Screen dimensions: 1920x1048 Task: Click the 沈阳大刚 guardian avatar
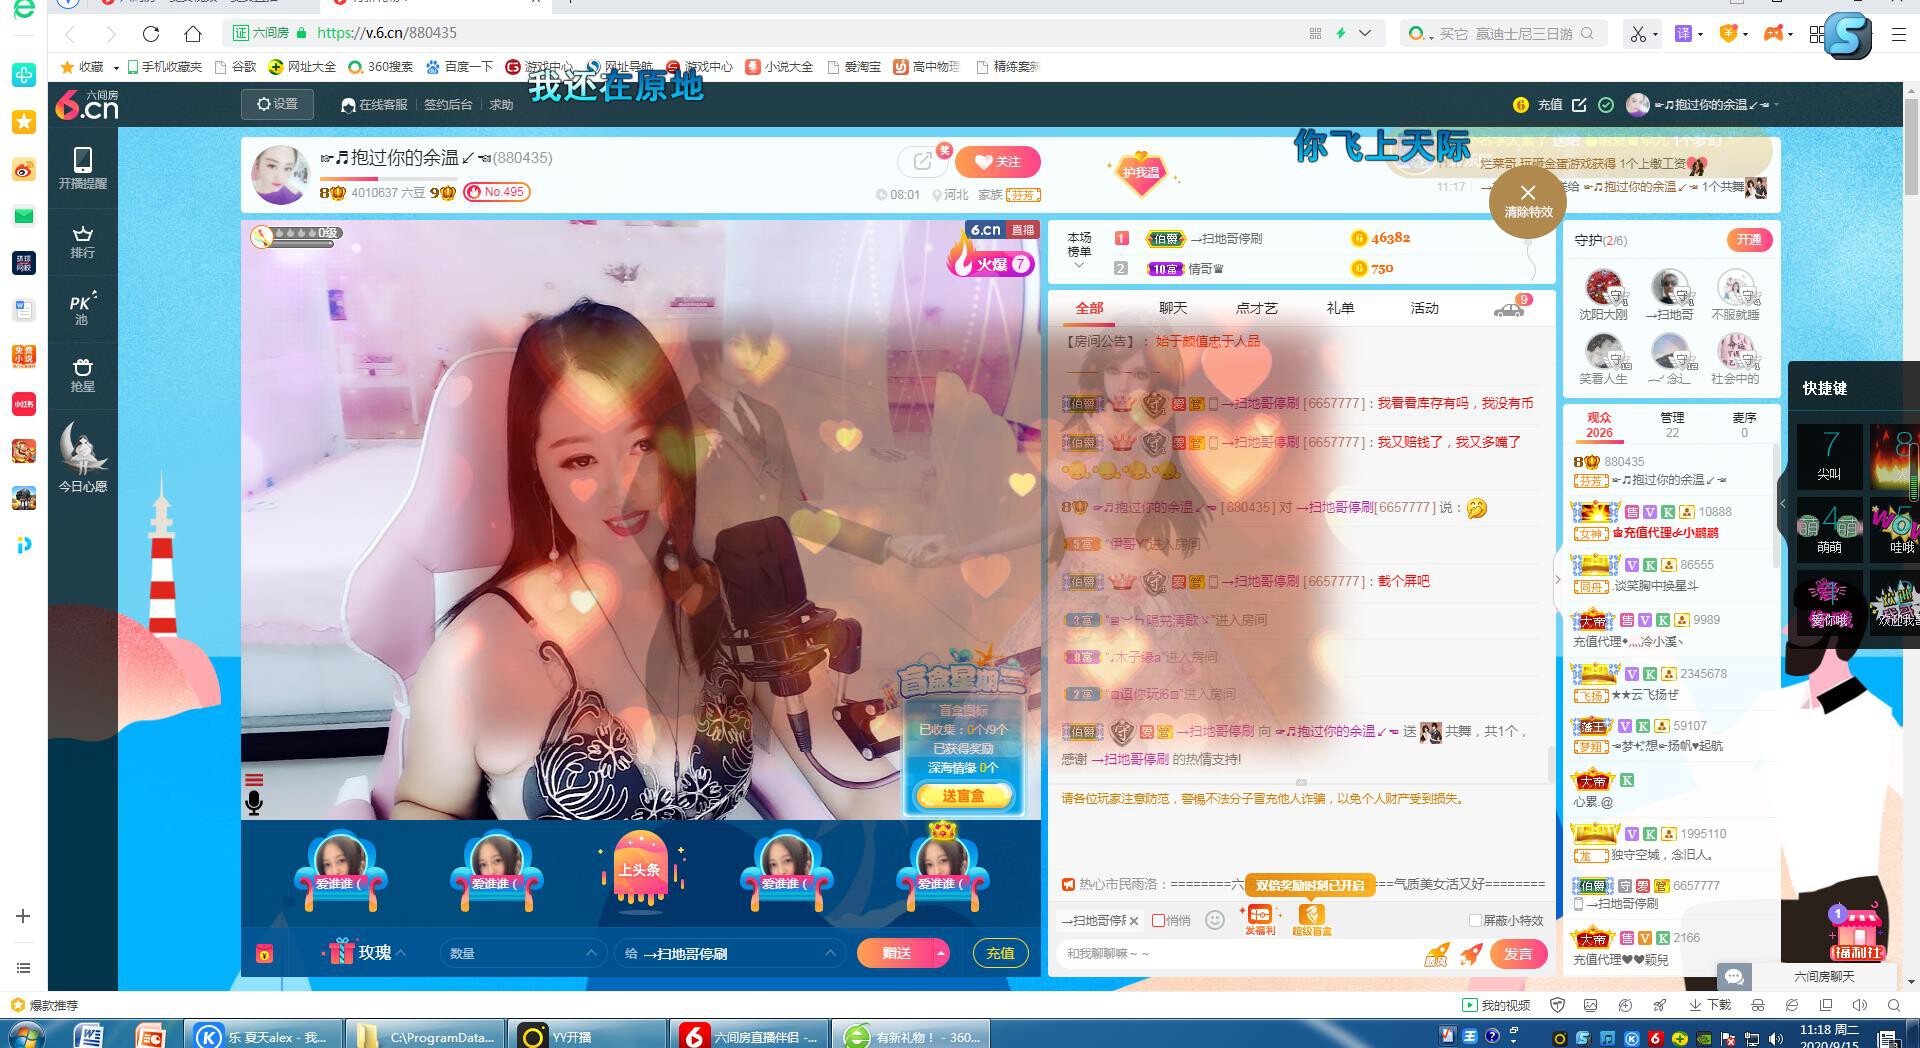coord(1603,287)
